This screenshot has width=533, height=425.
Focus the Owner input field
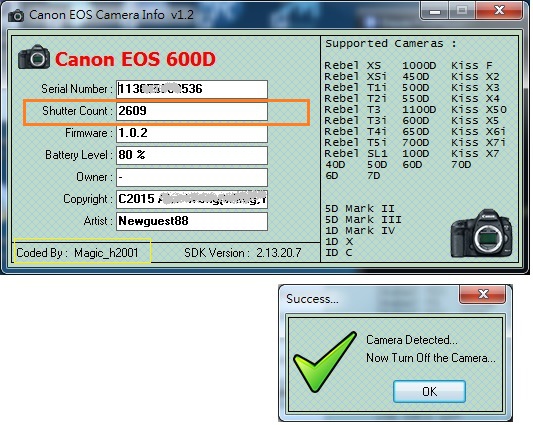click(192, 177)
